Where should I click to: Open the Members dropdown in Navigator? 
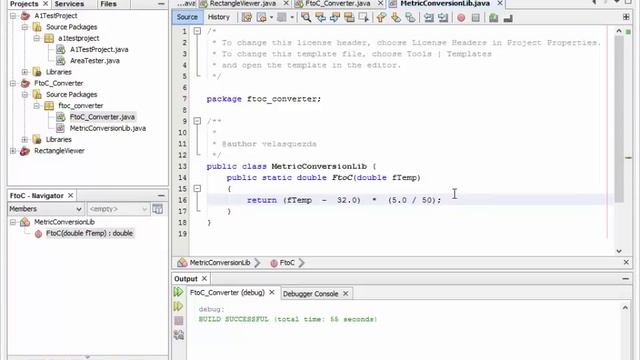click(x=46, y=209)
